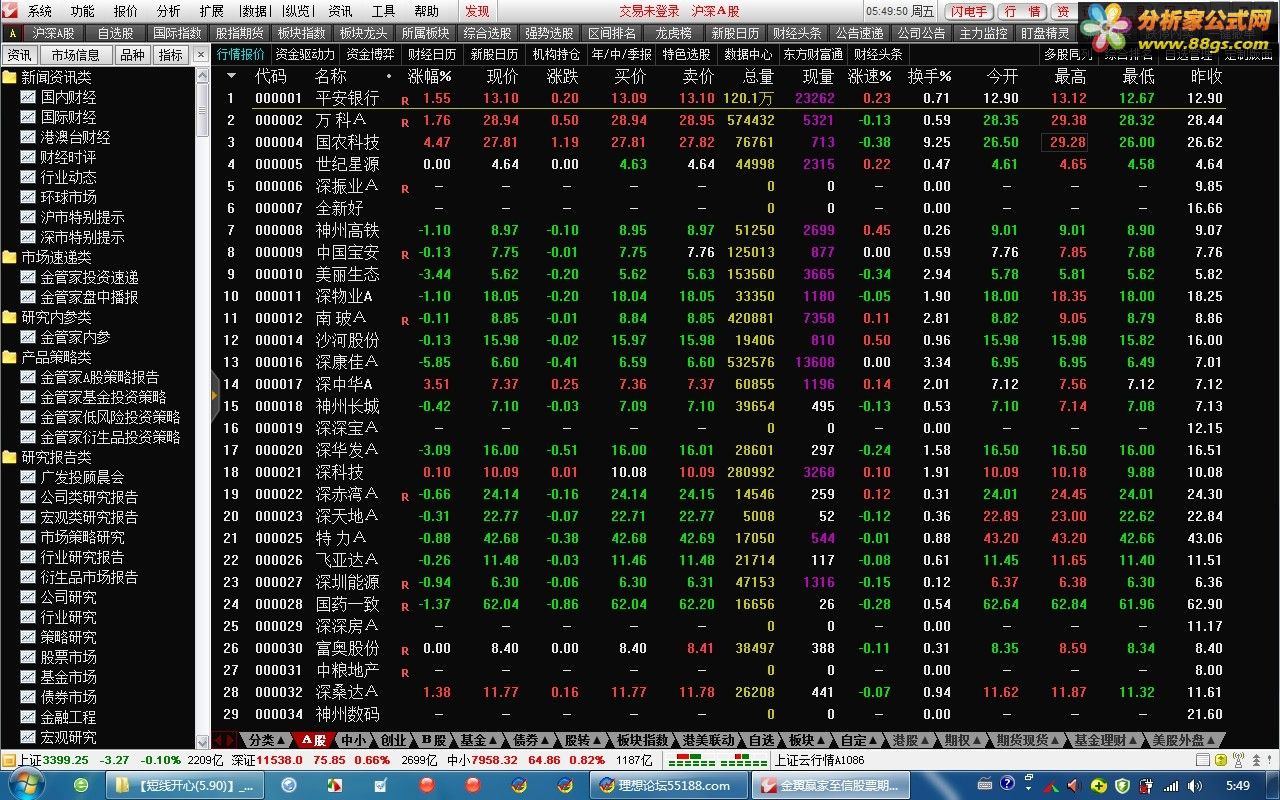Screen dimensions: 1280x800
Task: Click the first red ball icon in taskbar
Action: (427, 785)
